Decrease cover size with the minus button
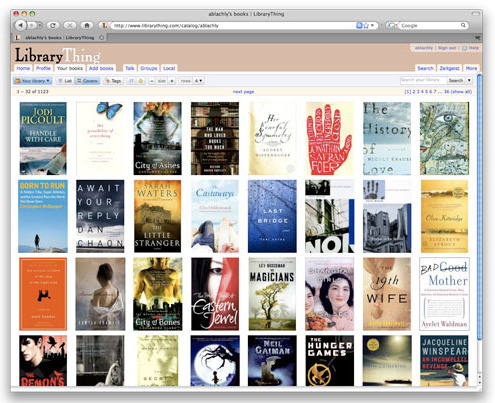495x403 pixels. click(152, 81)
